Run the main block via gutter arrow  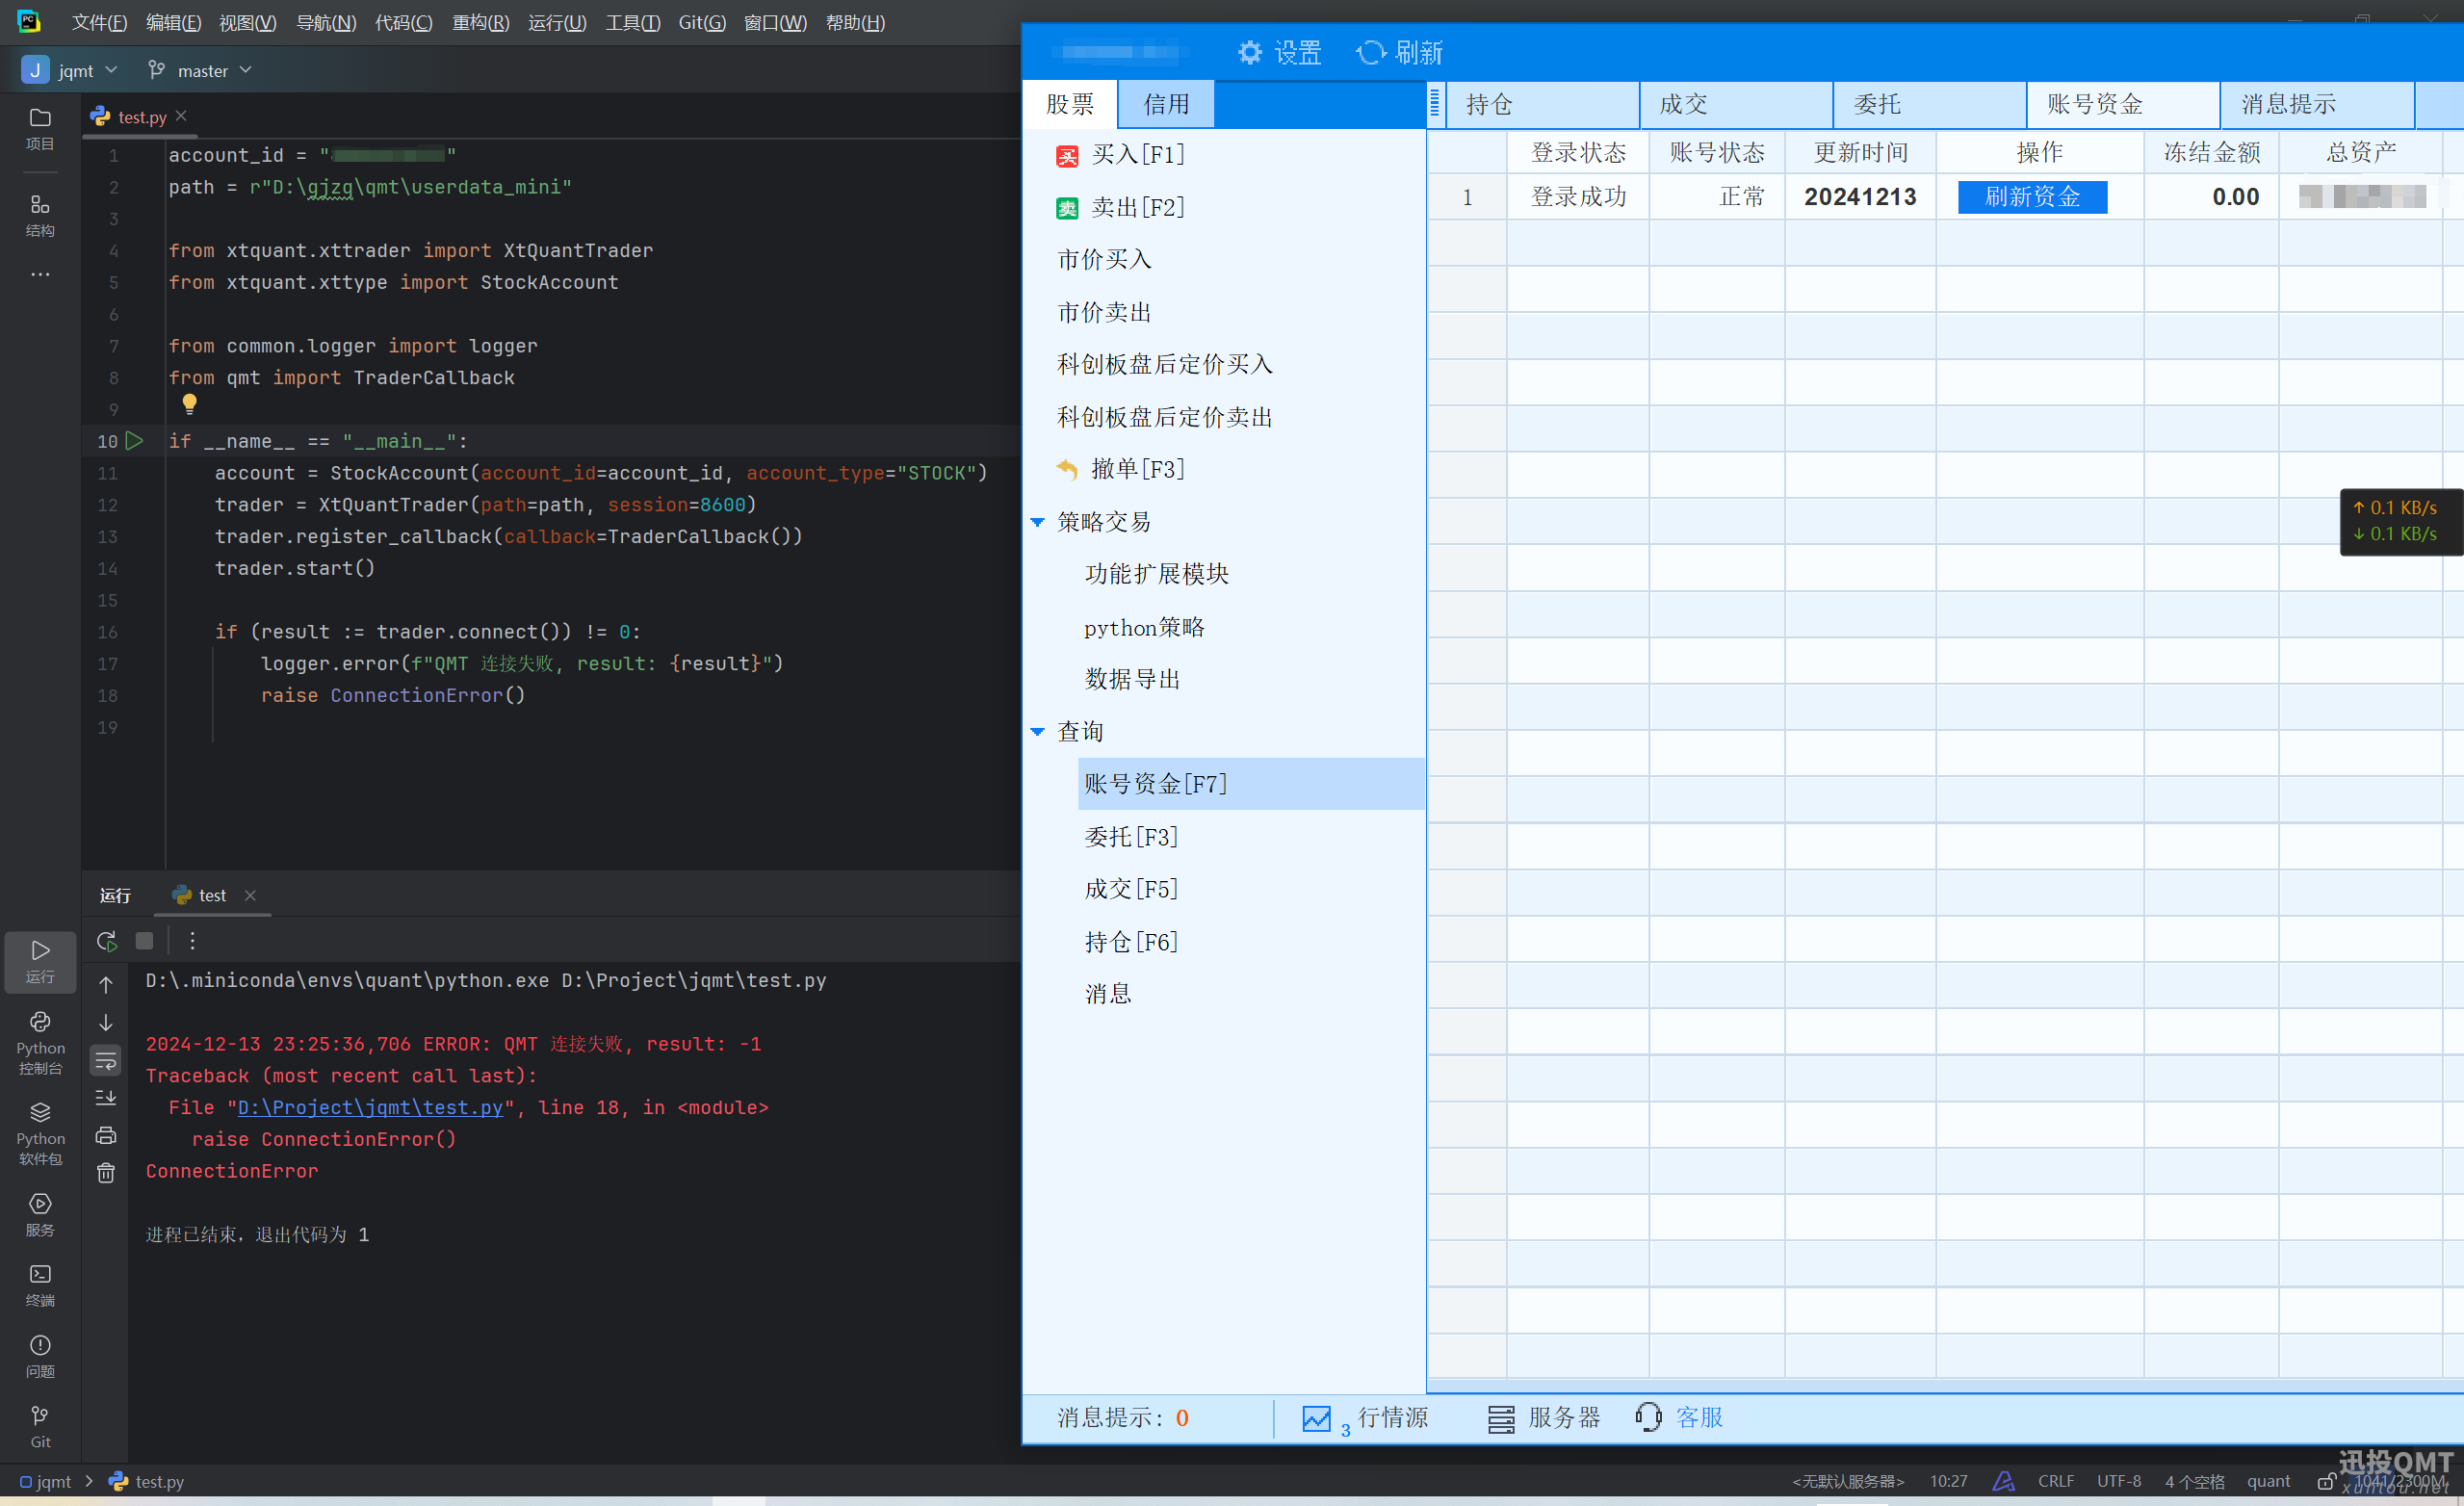[x=135, y=441]
